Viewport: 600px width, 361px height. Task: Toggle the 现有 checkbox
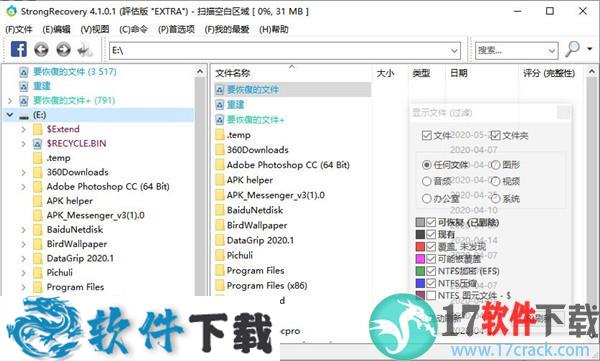pos(431,234)
